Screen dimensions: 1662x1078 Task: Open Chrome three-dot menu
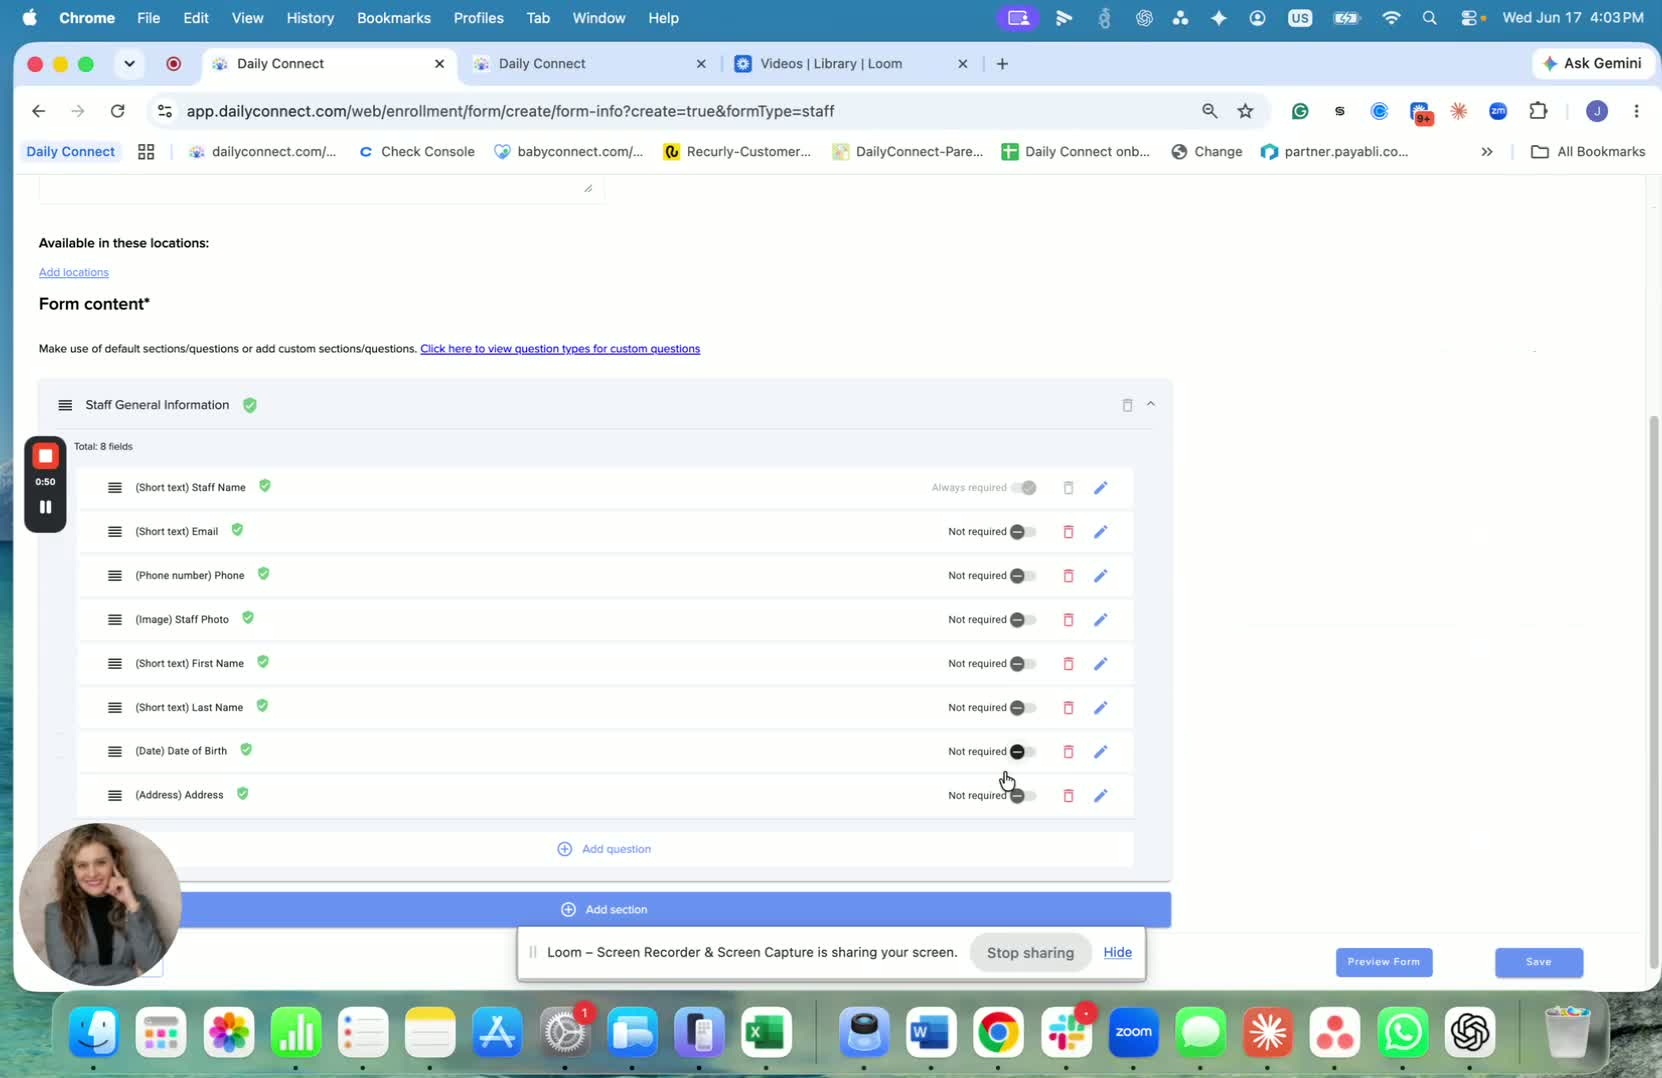point(1636,111)
